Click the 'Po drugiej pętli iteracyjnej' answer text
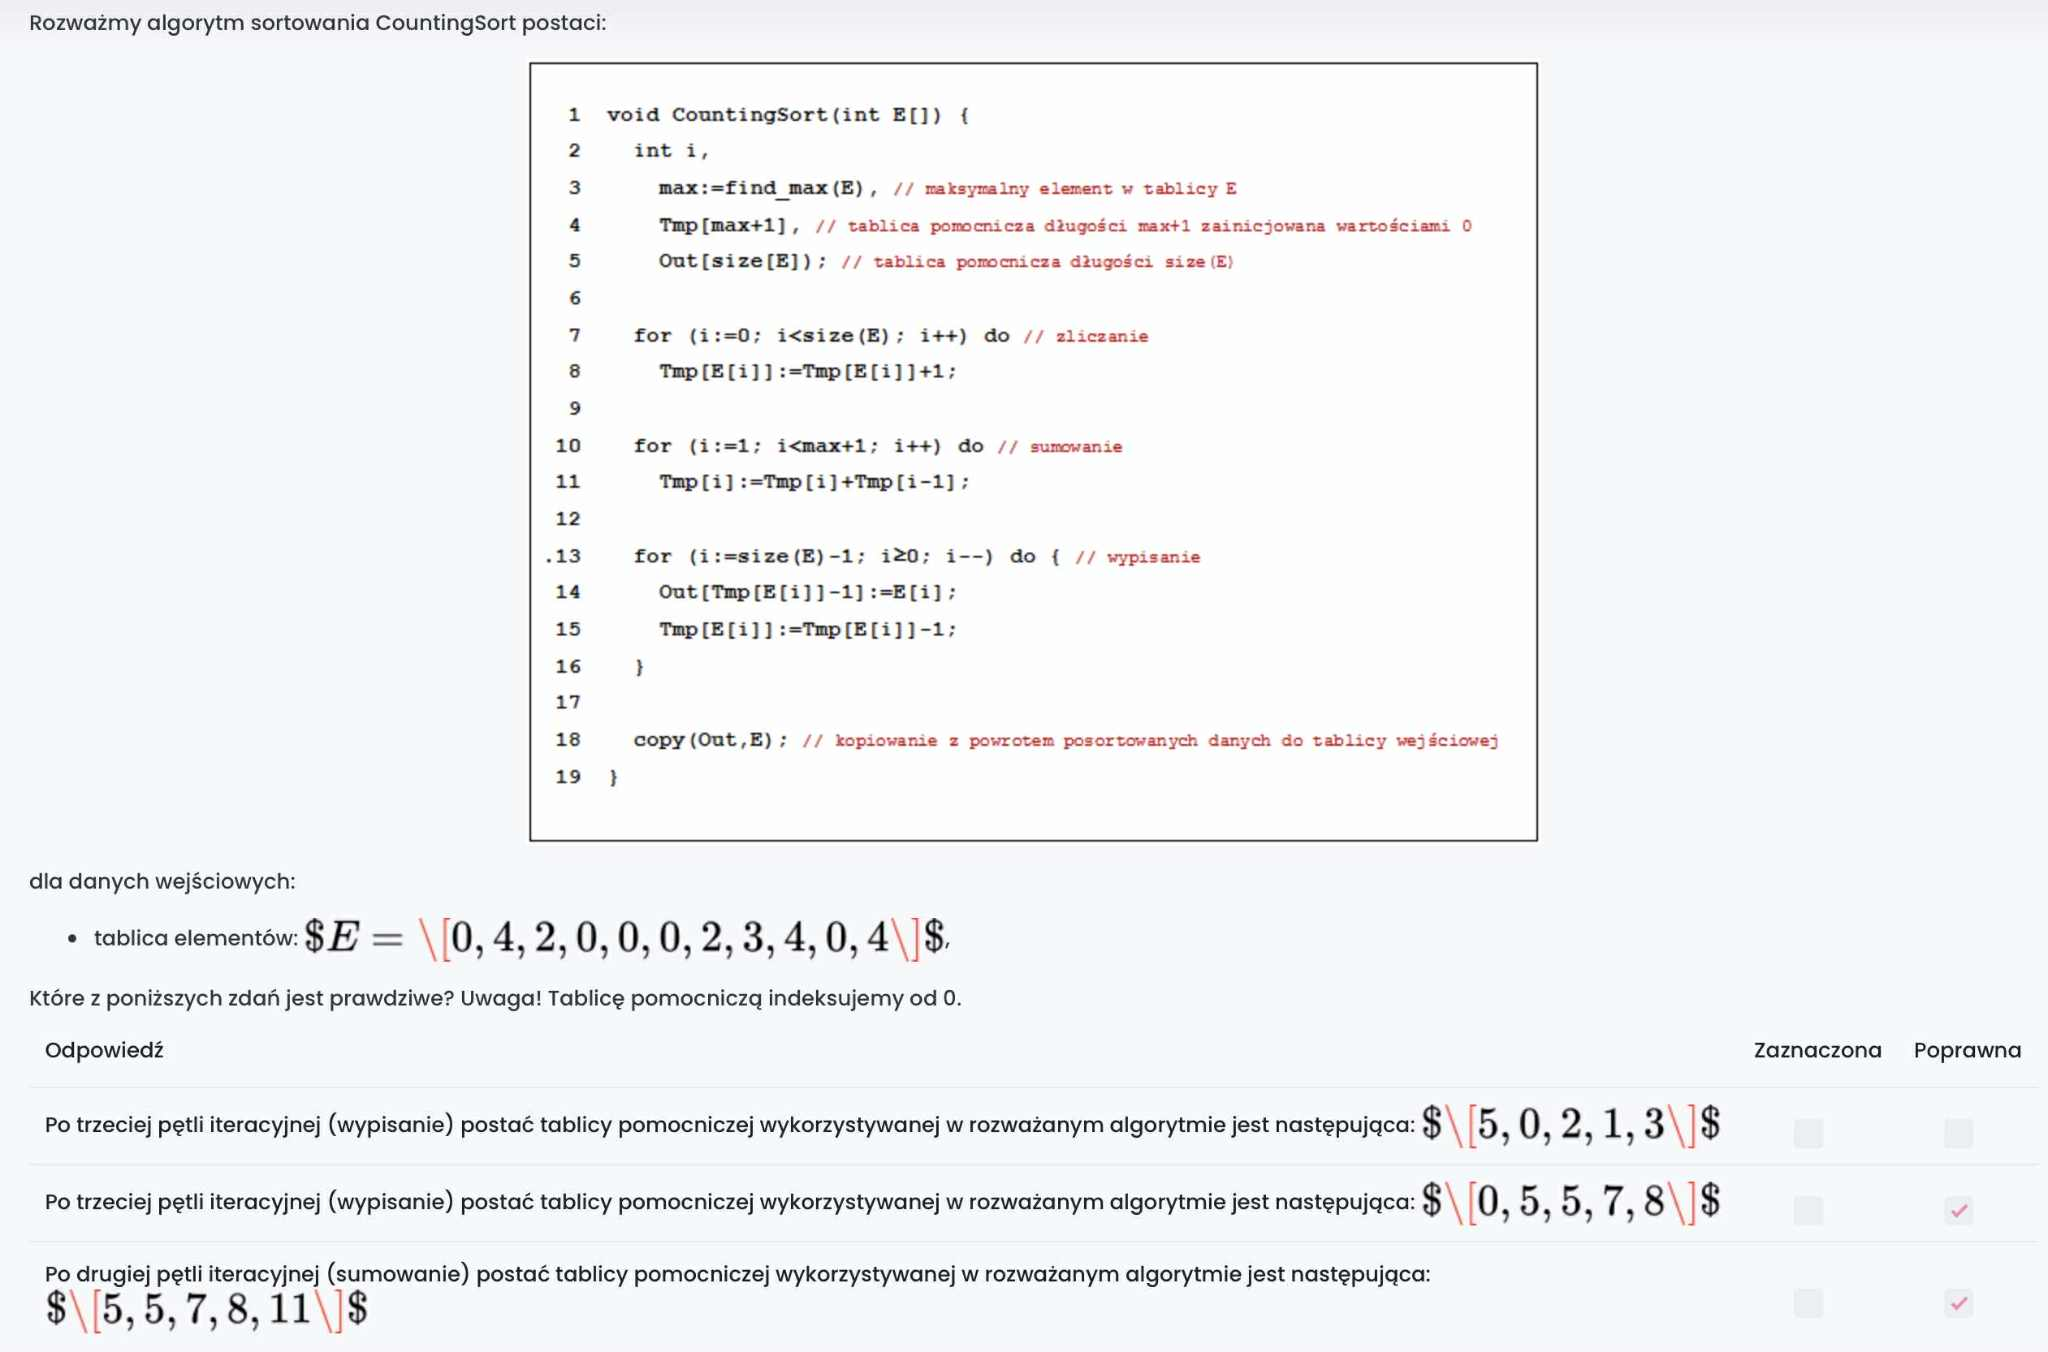 (x=737, y=1274)
